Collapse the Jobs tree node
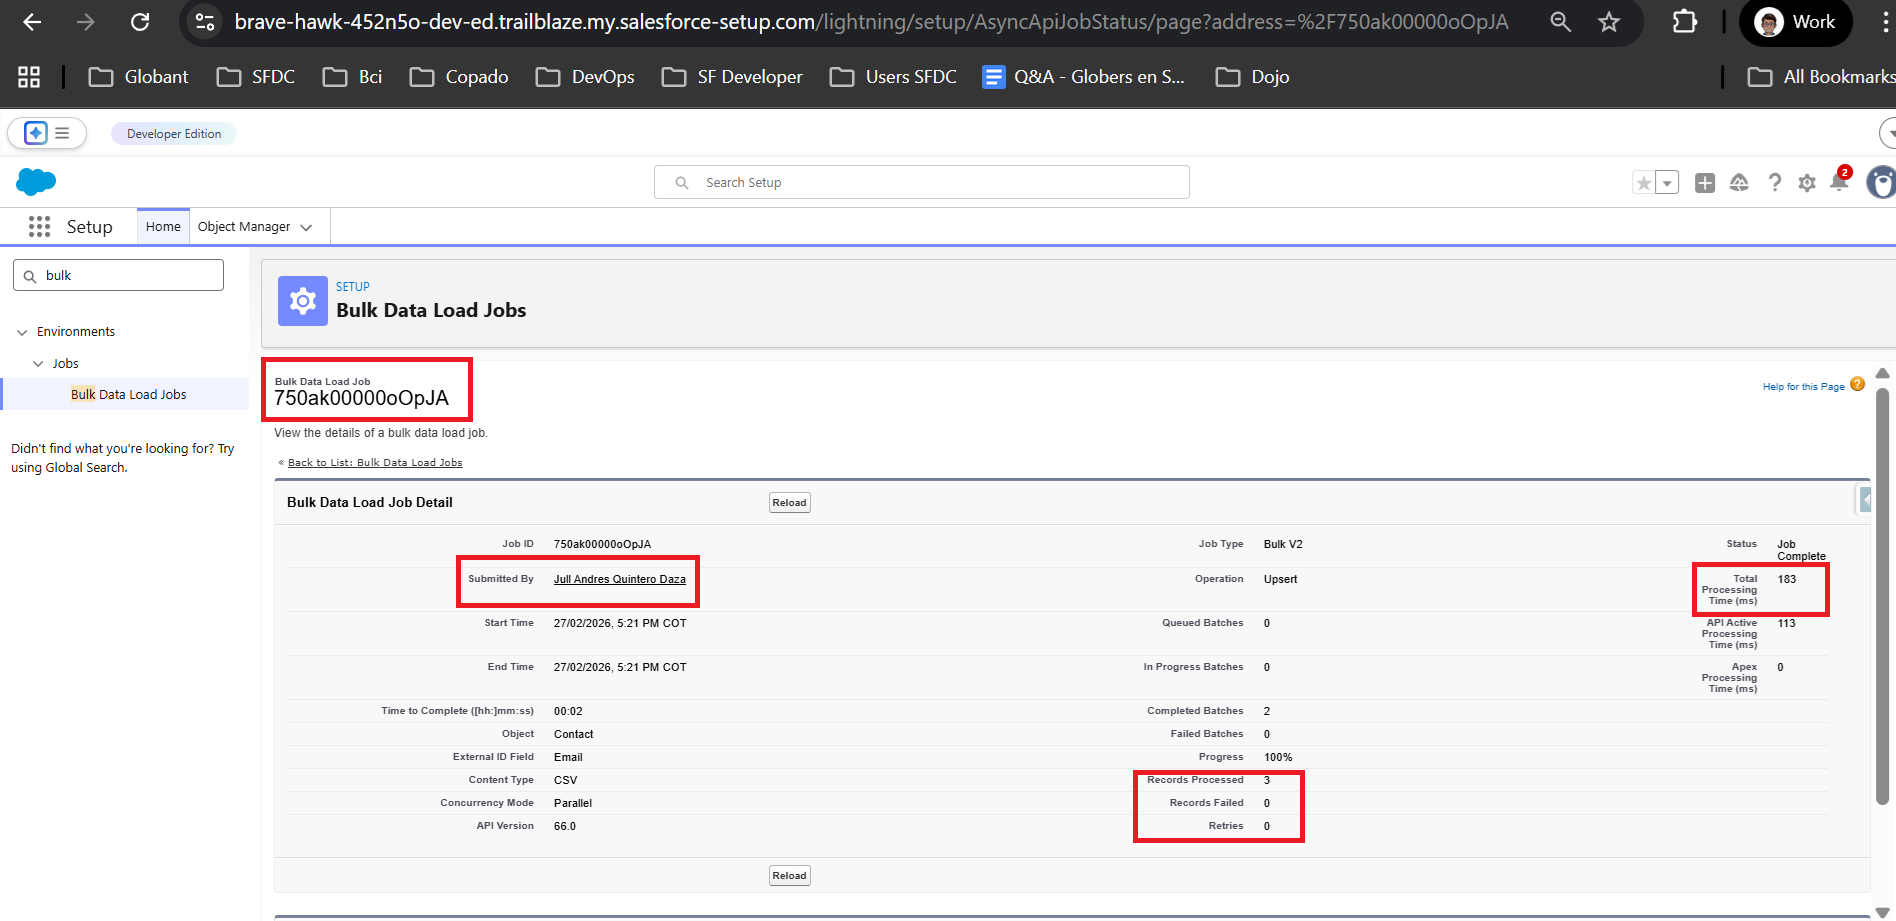Image resolution: width=1896 pixels, height=921 pixels. 38,364
